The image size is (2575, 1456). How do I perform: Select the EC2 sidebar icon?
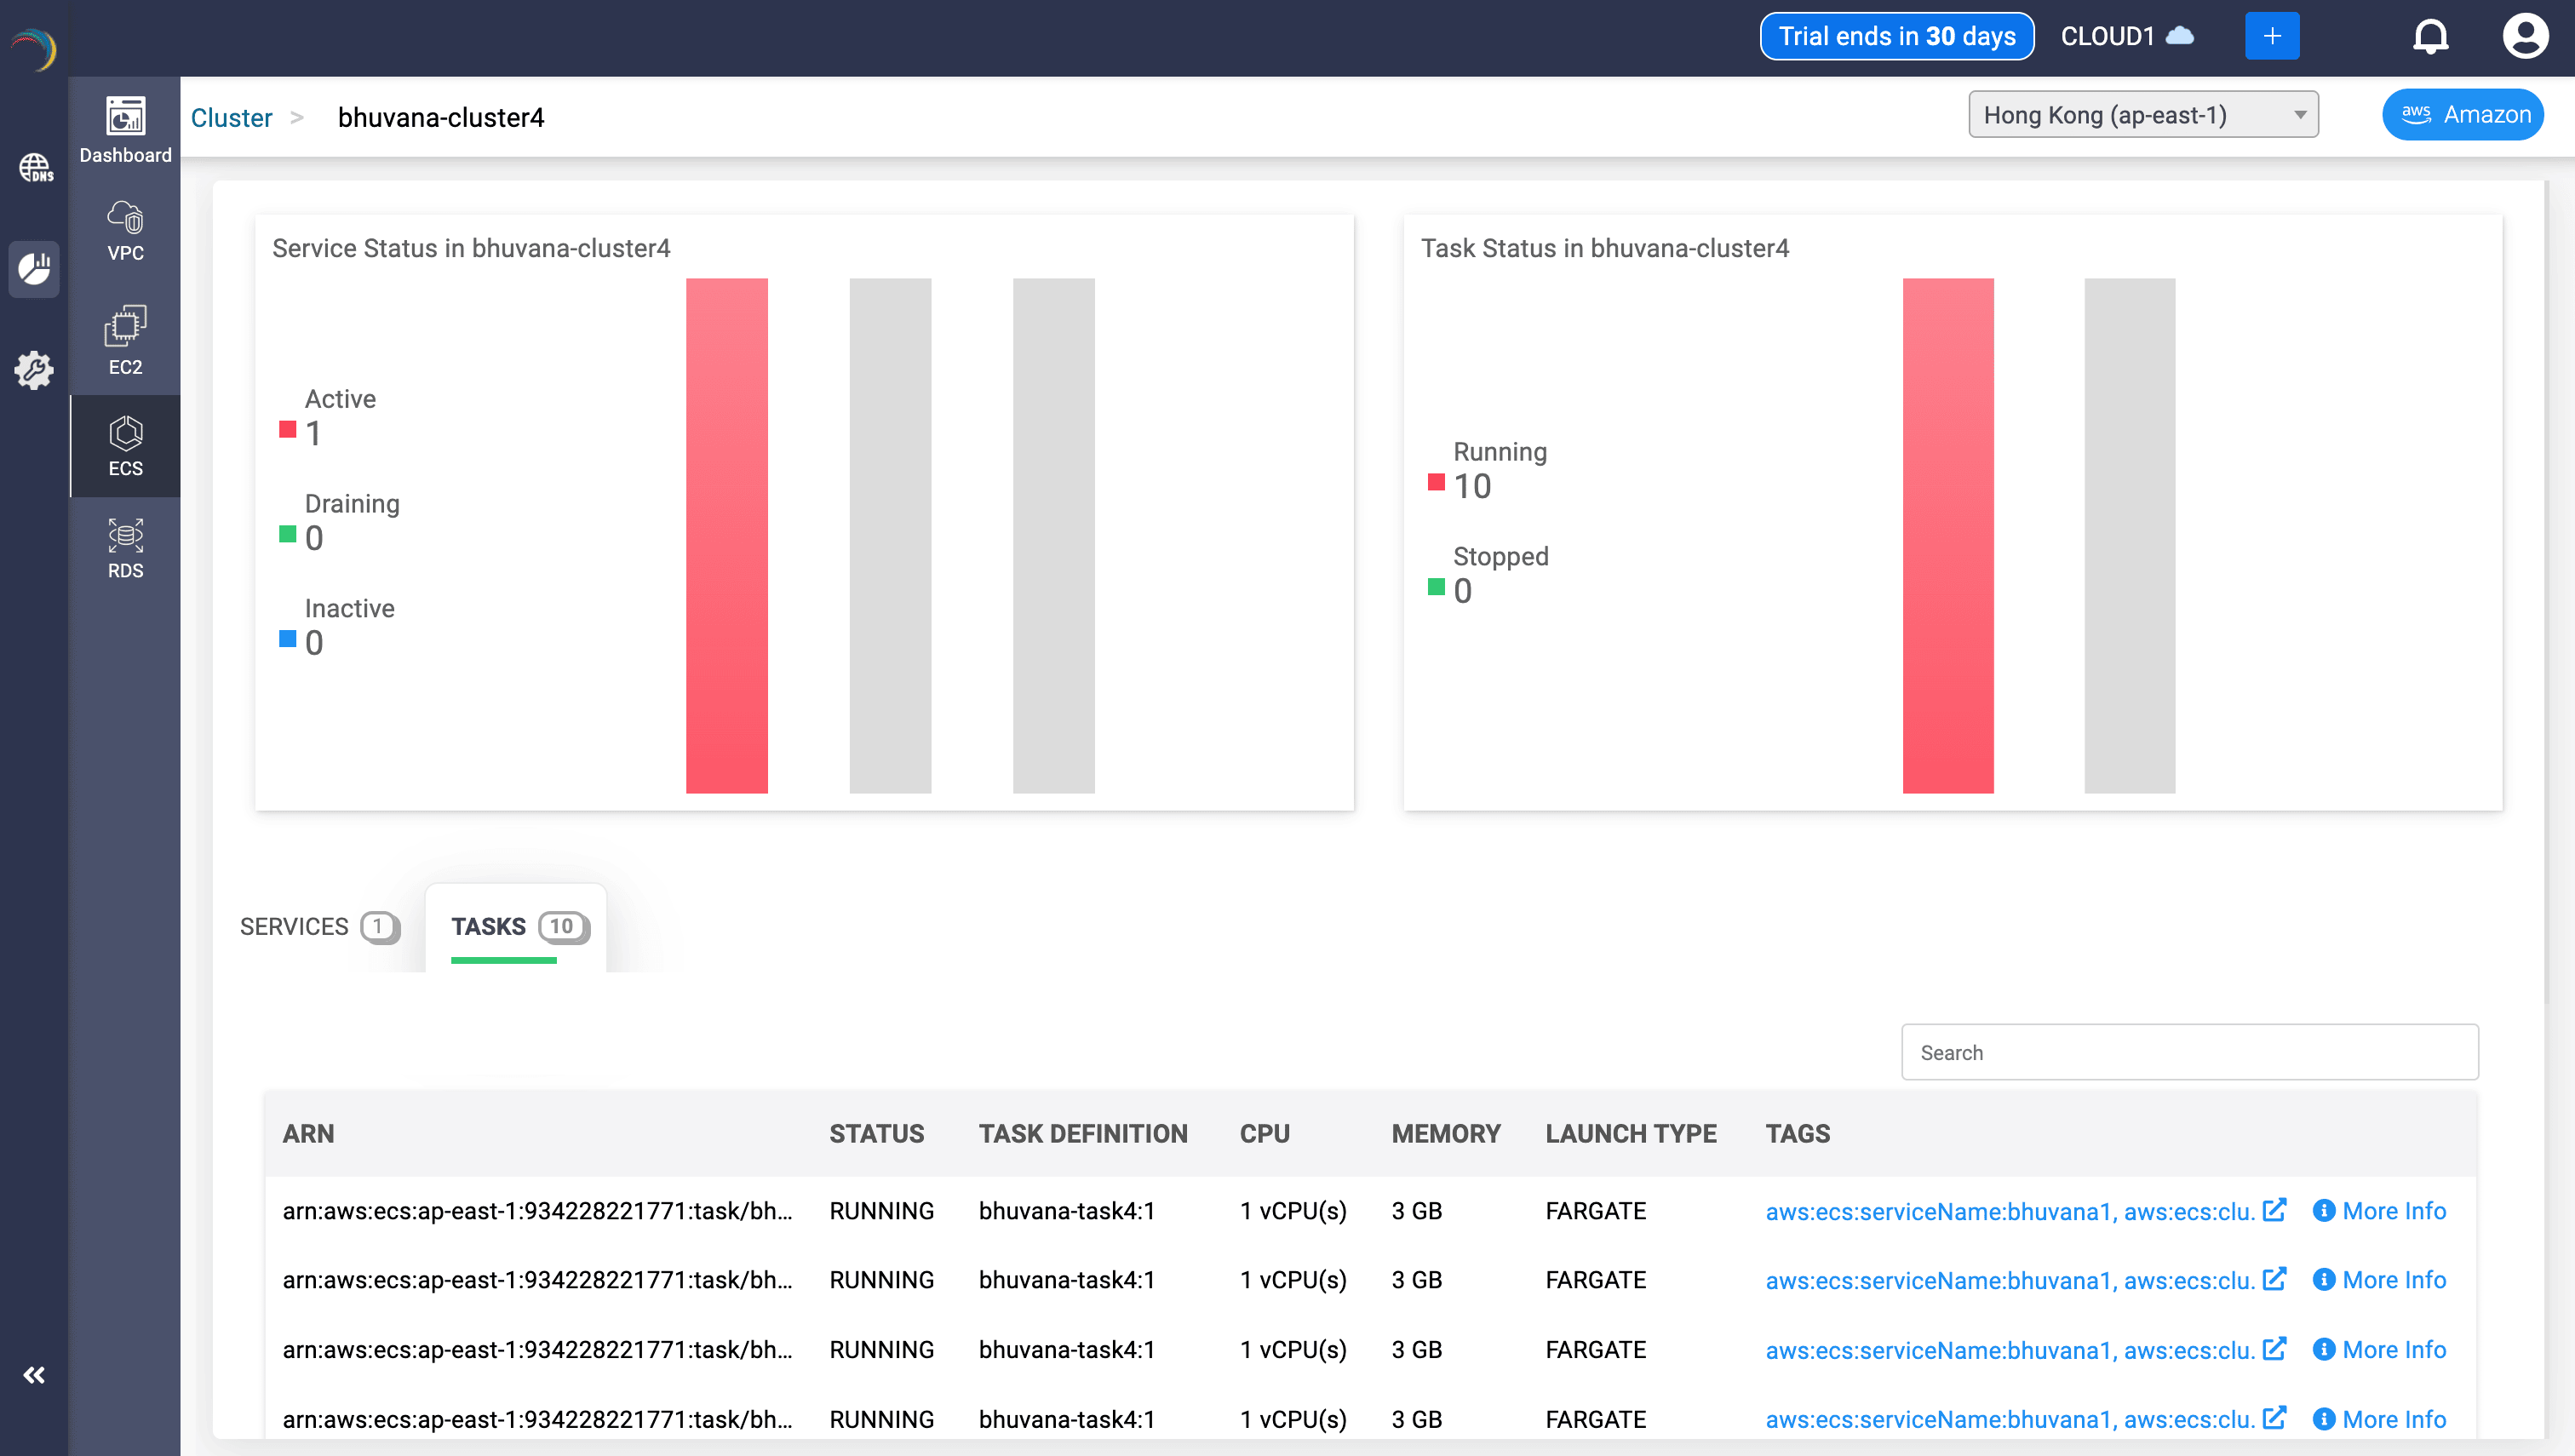point(125,340)
